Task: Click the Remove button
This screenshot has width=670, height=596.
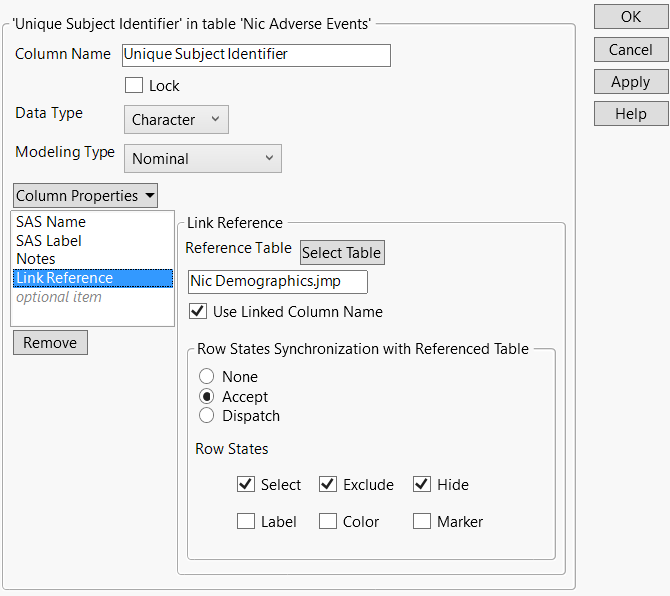Action: coord(50,343)
